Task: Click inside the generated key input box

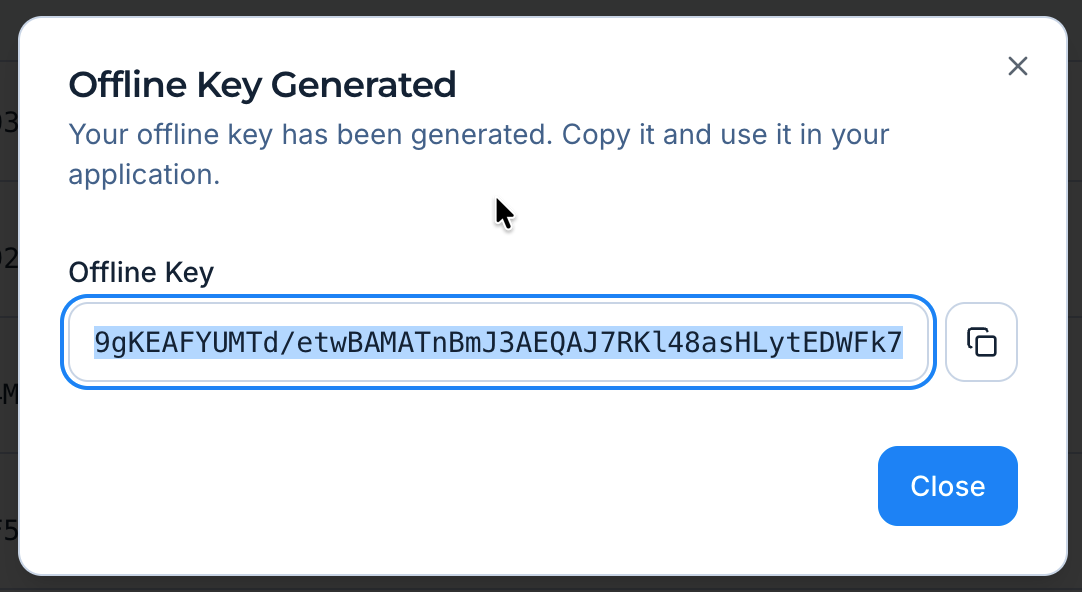Action: [x=498, y=341]
